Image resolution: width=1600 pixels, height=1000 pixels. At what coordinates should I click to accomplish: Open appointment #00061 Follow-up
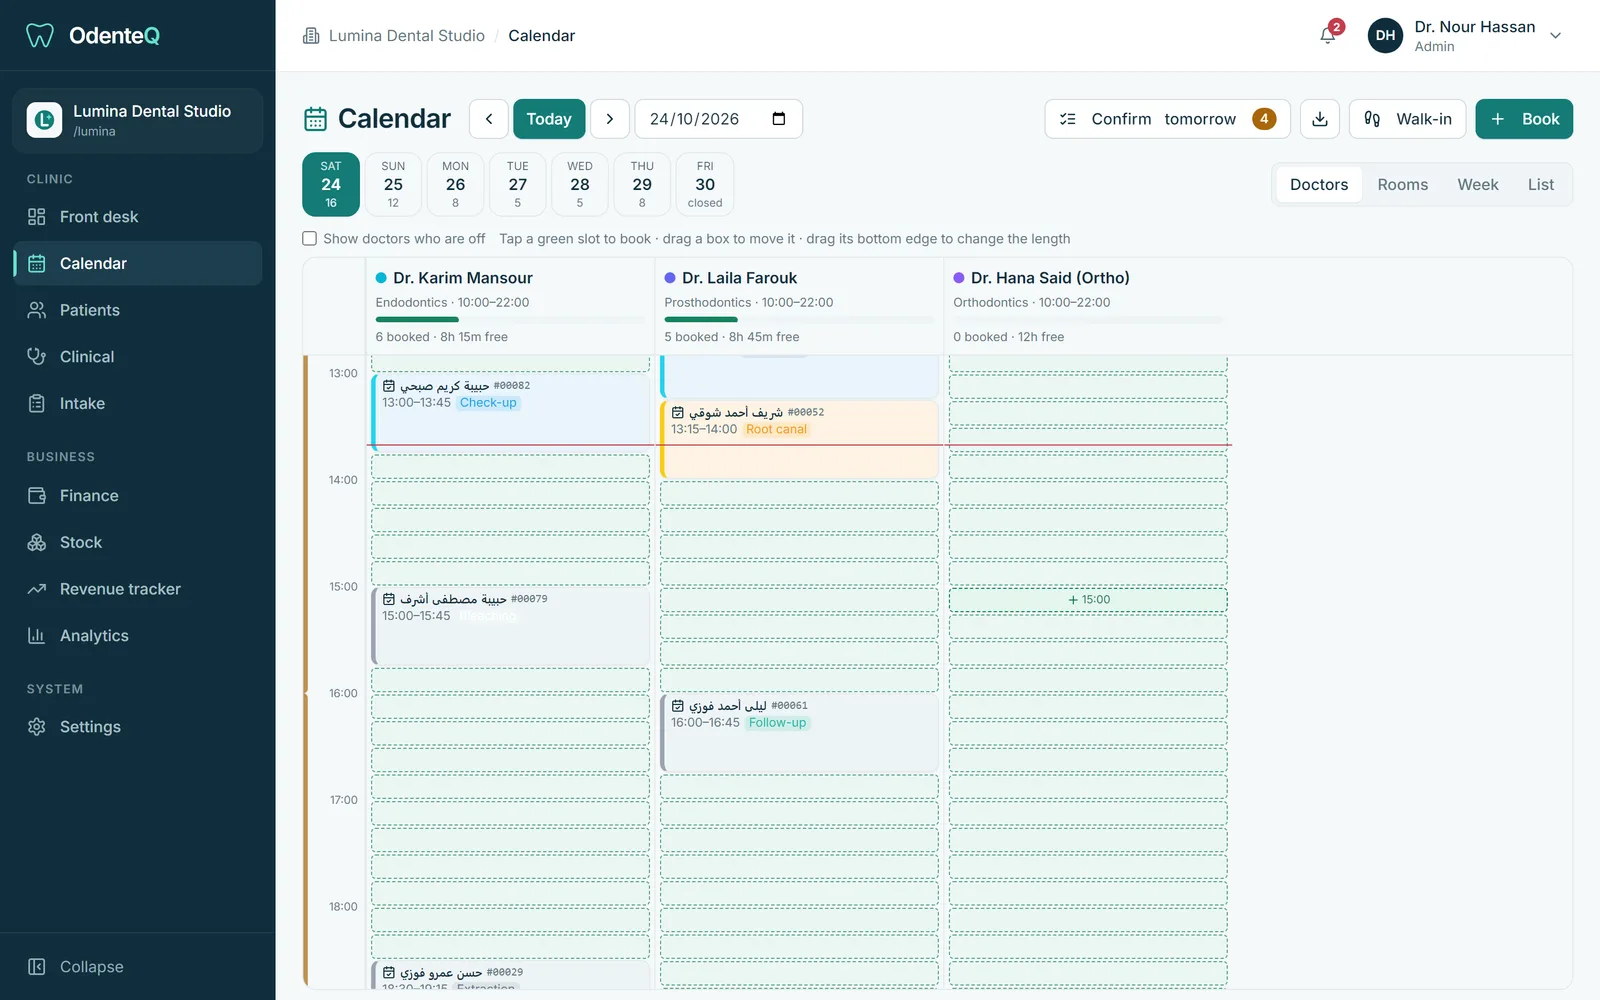coord(799,733)
